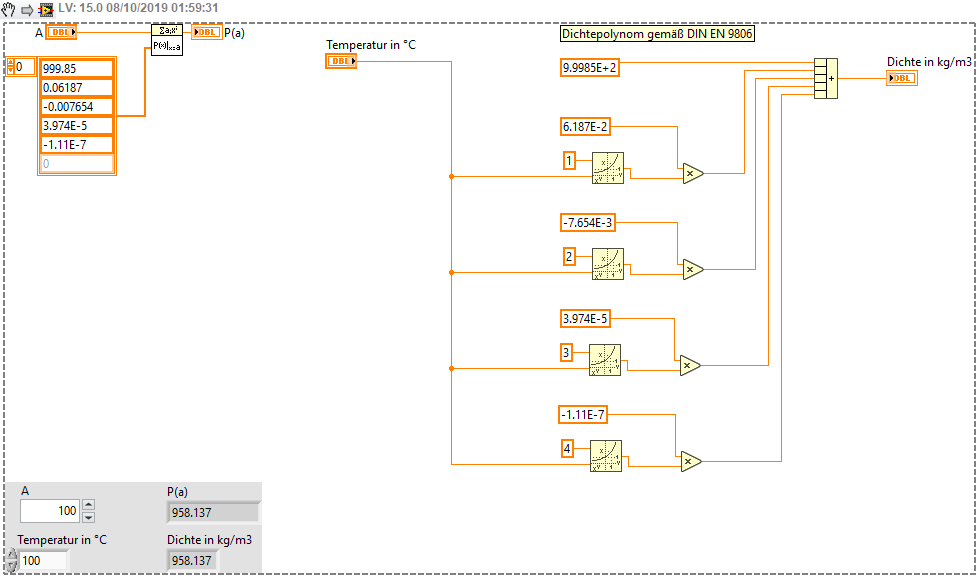Image resolution: width=979 pixels, height=578 pixels.
Task: Select the Power of X node wired to exponent 4
Action: tap(606, 456)
